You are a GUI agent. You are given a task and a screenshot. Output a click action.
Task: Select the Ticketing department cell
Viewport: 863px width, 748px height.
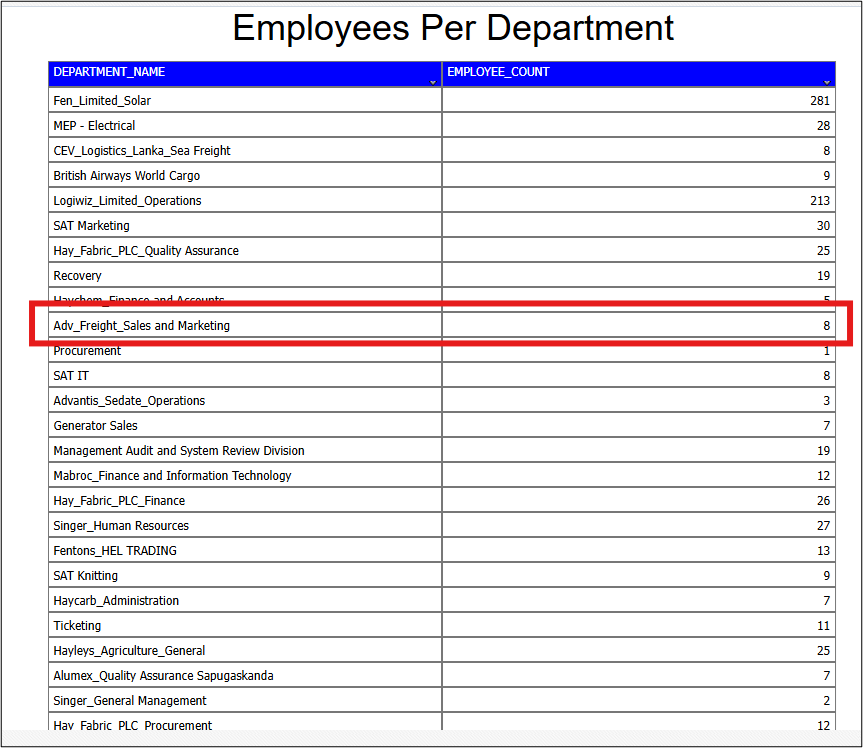(77, 626)
